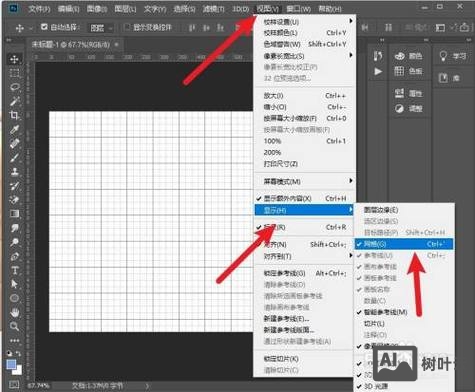Select the Clone Stamp tool
The width and height of the screenshot is (475, 392).
click(x=14, y=172)
